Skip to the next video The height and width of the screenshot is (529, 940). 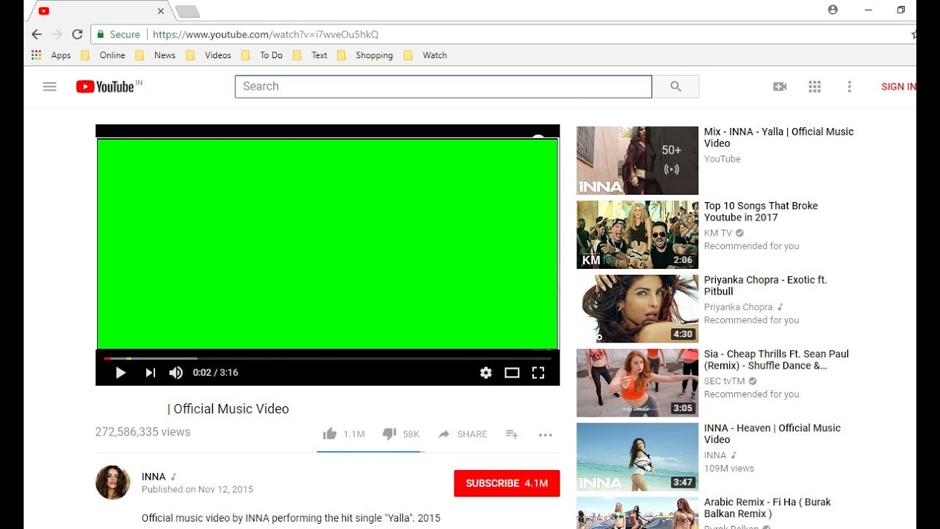tap(150, 373)
